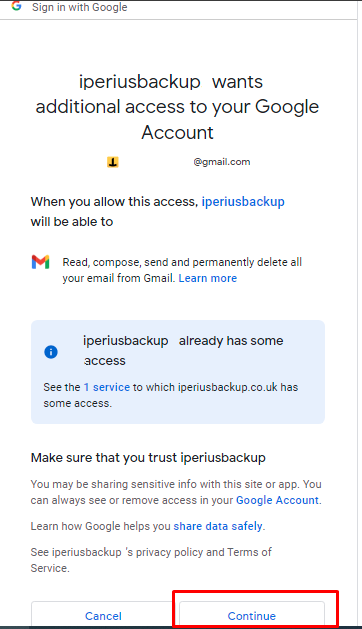Click the Google logo in the header
Viewport: 362px width, 629px height.
pyautogui.click(x=16, y=6)
